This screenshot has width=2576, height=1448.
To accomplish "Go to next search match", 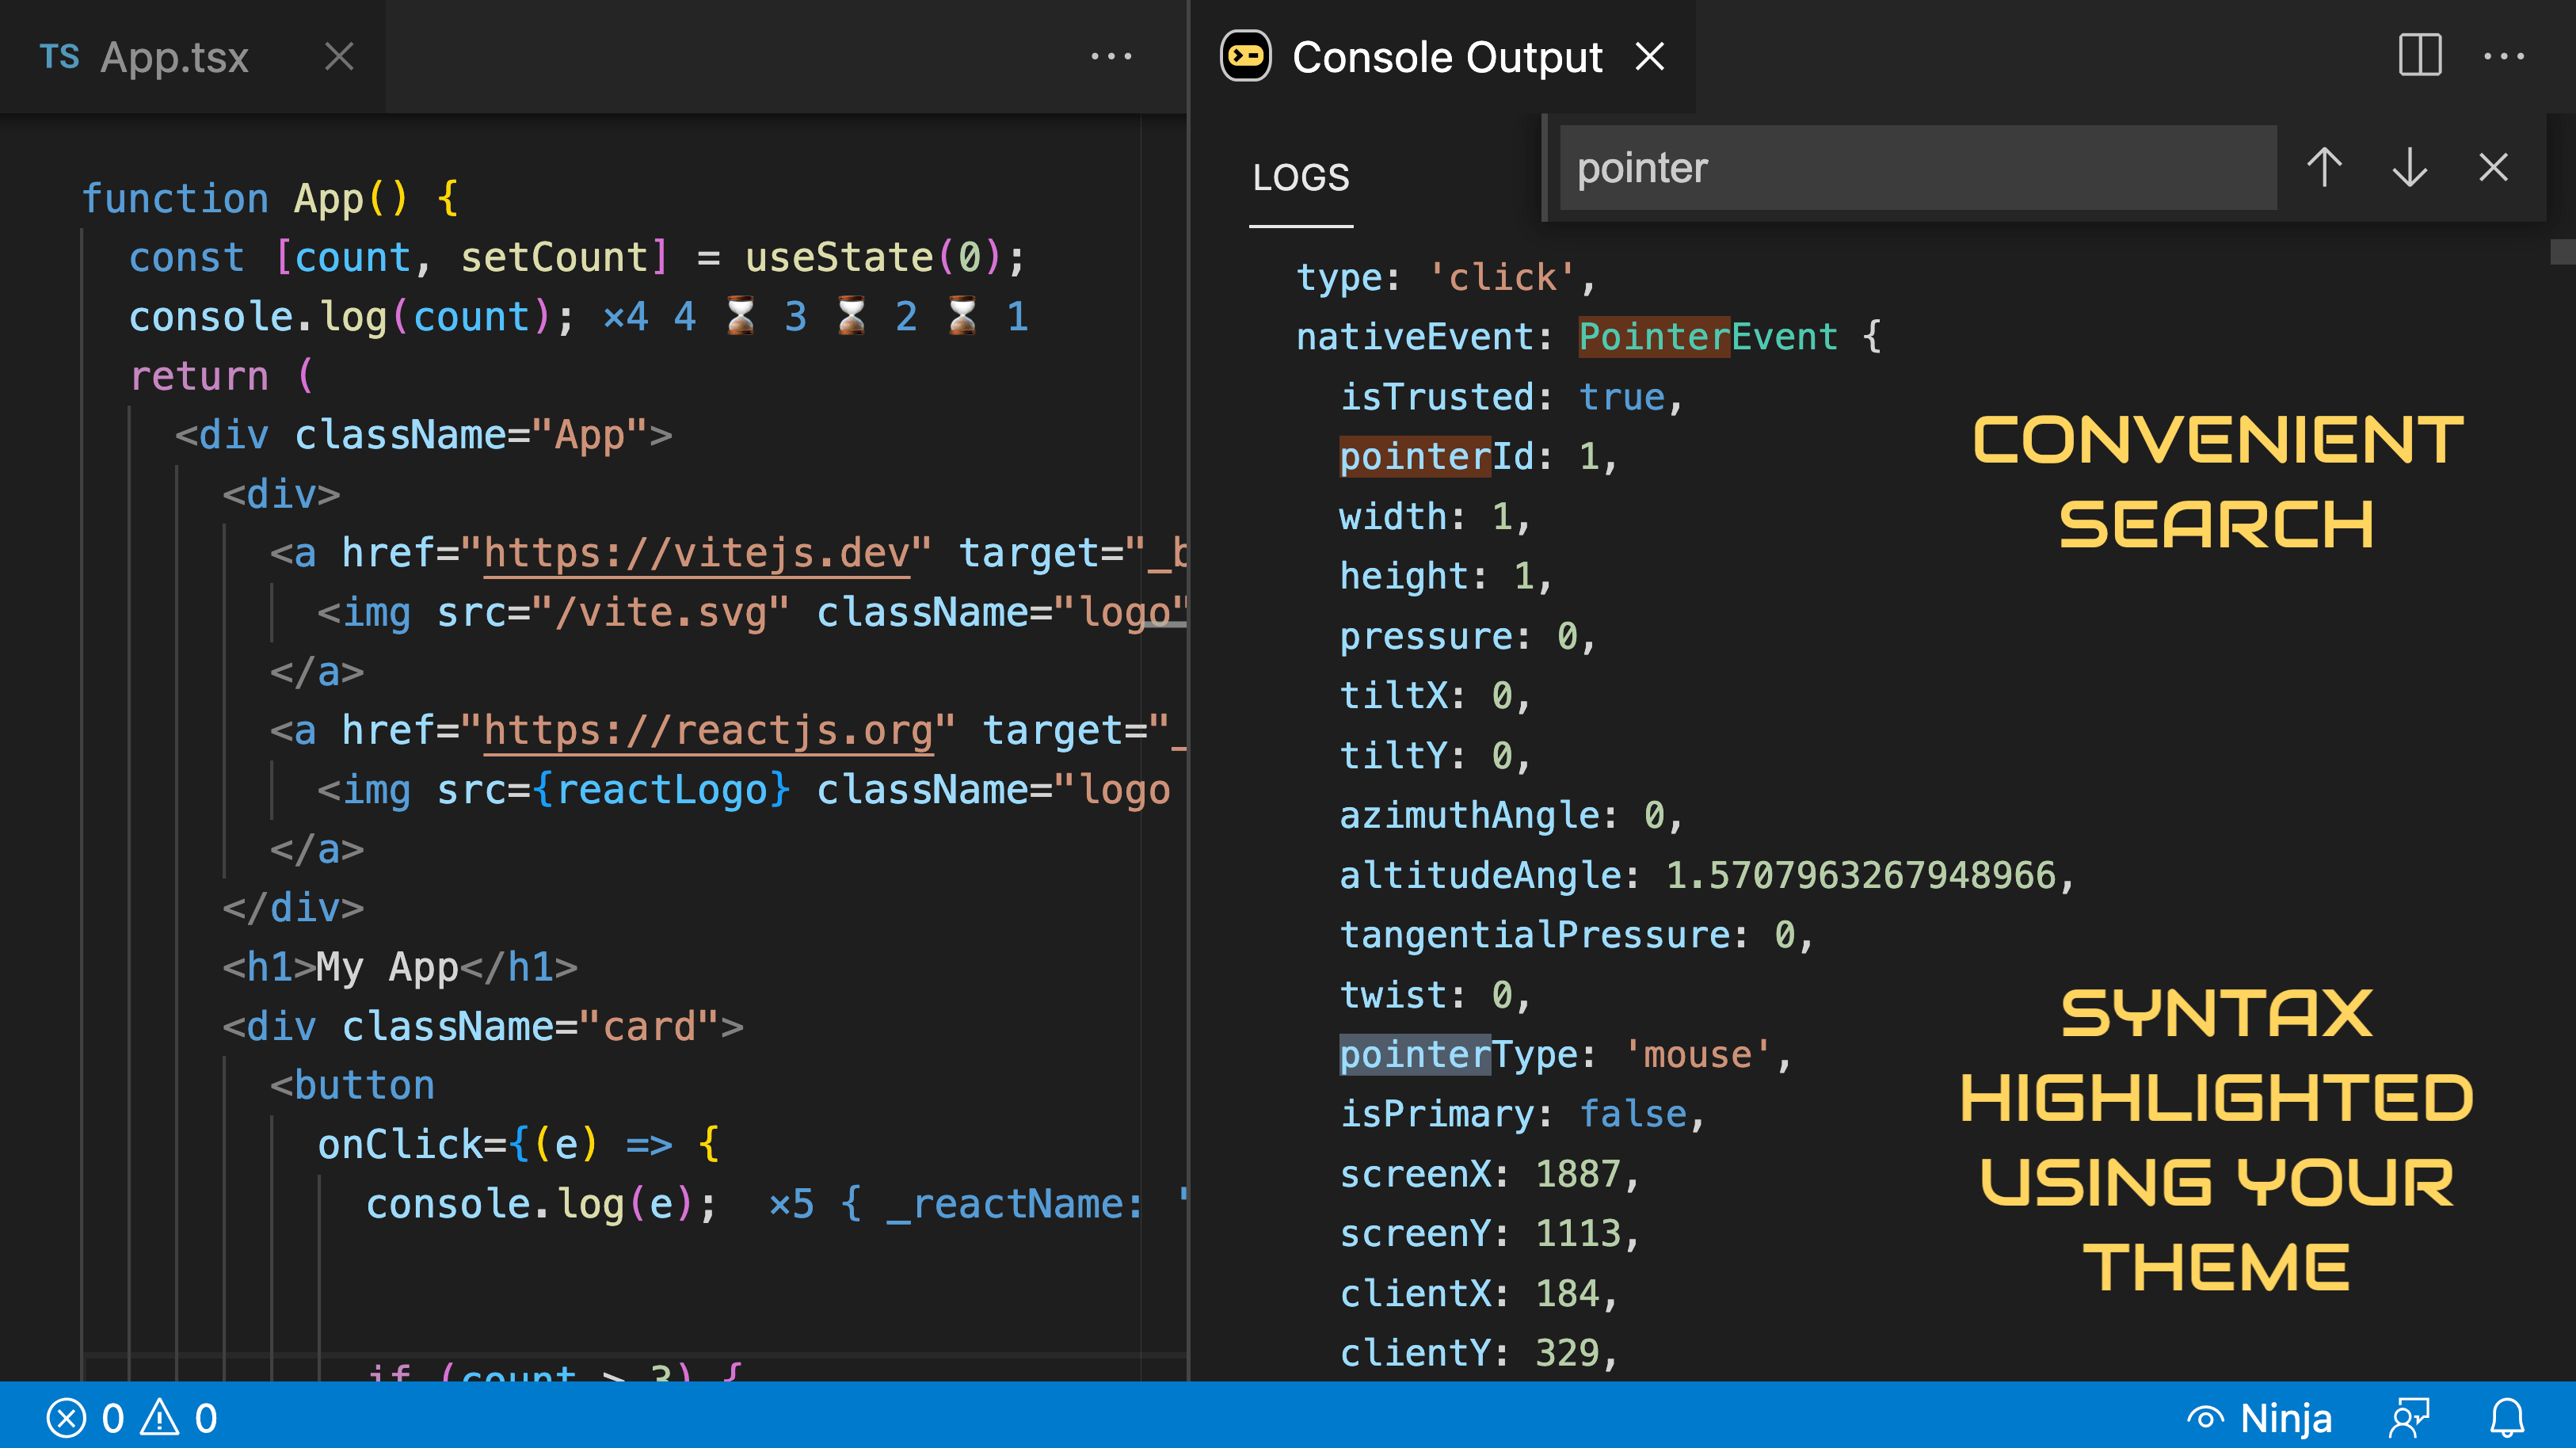I will tap(2409, 167).
